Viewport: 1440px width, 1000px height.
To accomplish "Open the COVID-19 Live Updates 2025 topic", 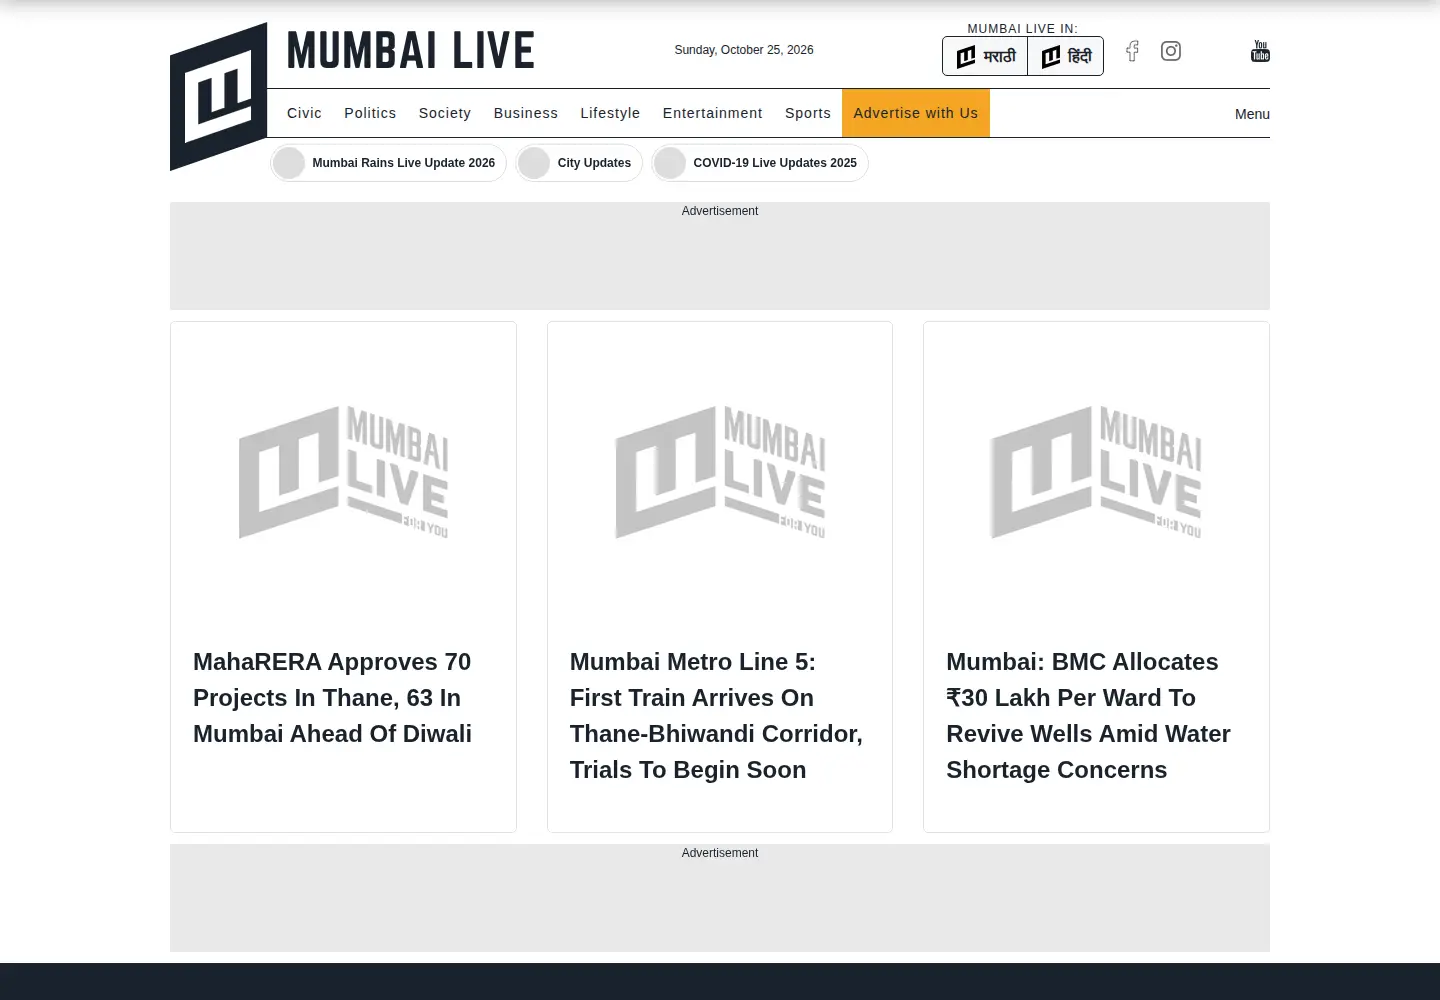I will (x=760, y=163).
